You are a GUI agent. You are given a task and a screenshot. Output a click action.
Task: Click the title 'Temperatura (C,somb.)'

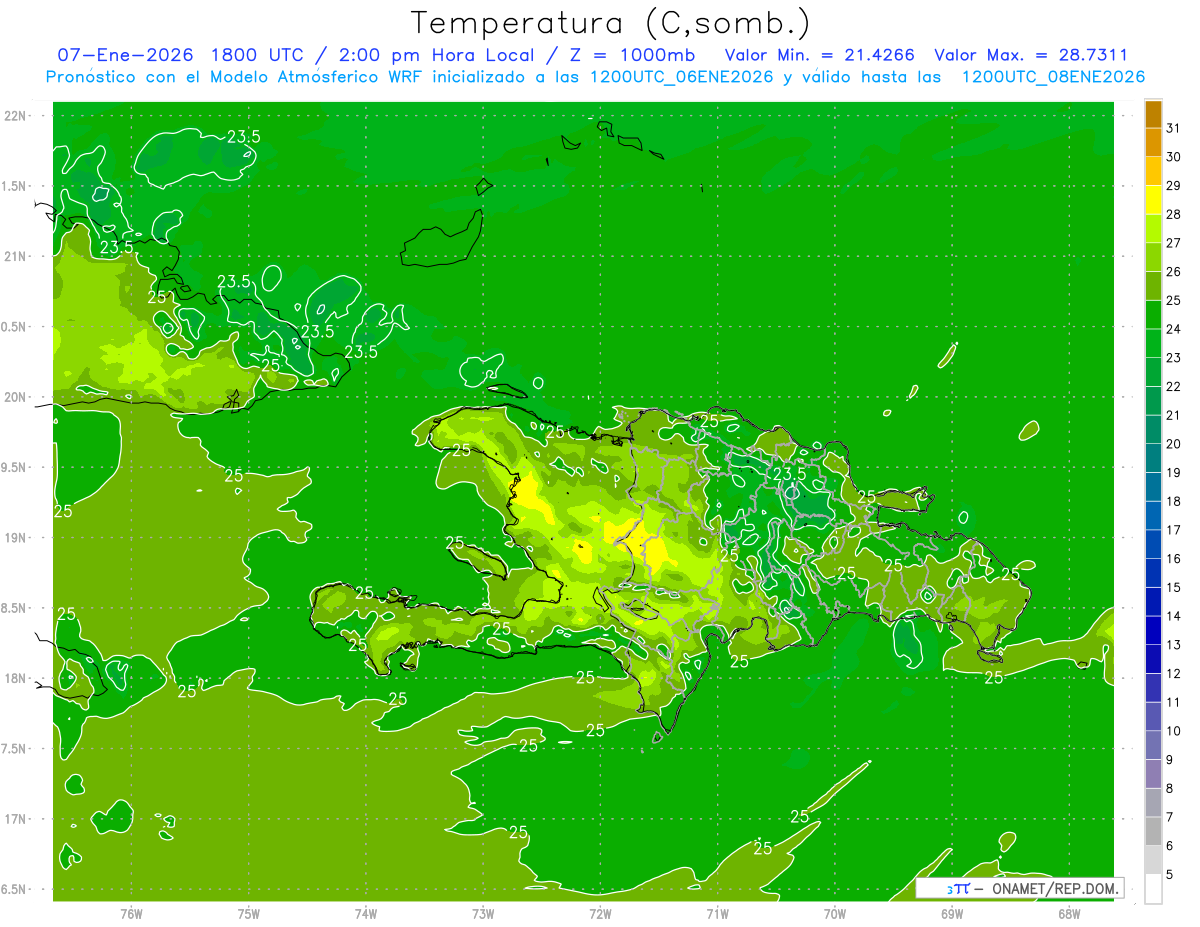click(611, 23)
